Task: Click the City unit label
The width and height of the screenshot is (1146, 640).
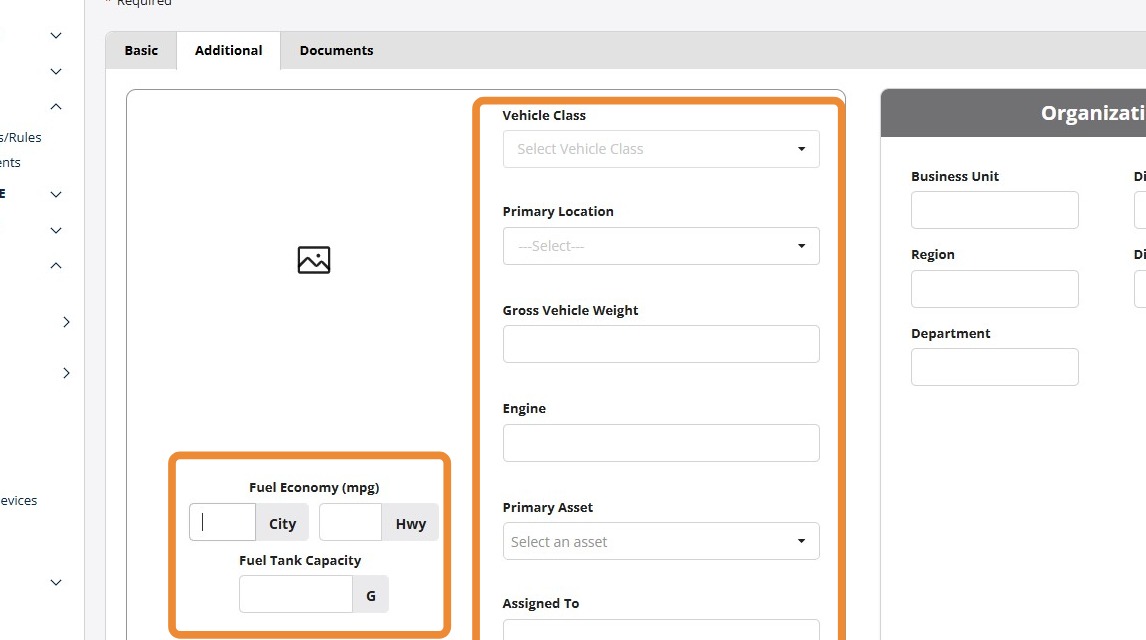Action: tap(282, 523)
